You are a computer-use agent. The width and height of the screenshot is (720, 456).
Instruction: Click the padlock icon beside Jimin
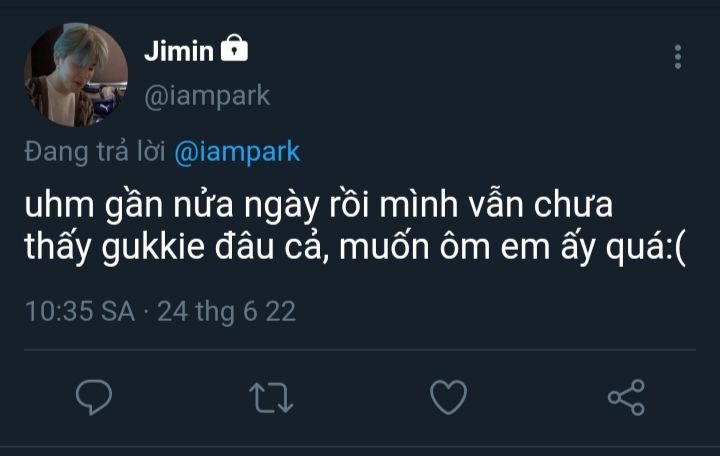pos(234,49)
